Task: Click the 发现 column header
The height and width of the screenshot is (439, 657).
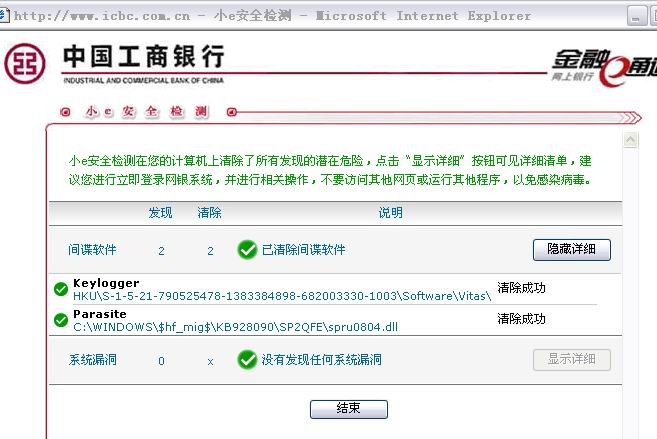Action: [160, 212]
